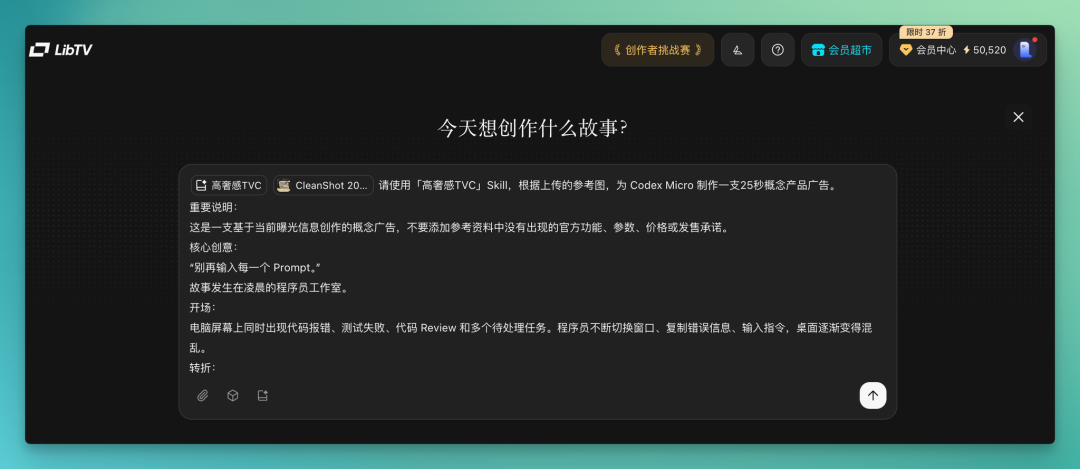The height and width of the screenshot is (469, 1080).
Task: Click the diamond icon in 会员中心
Action: click(906, 50)
